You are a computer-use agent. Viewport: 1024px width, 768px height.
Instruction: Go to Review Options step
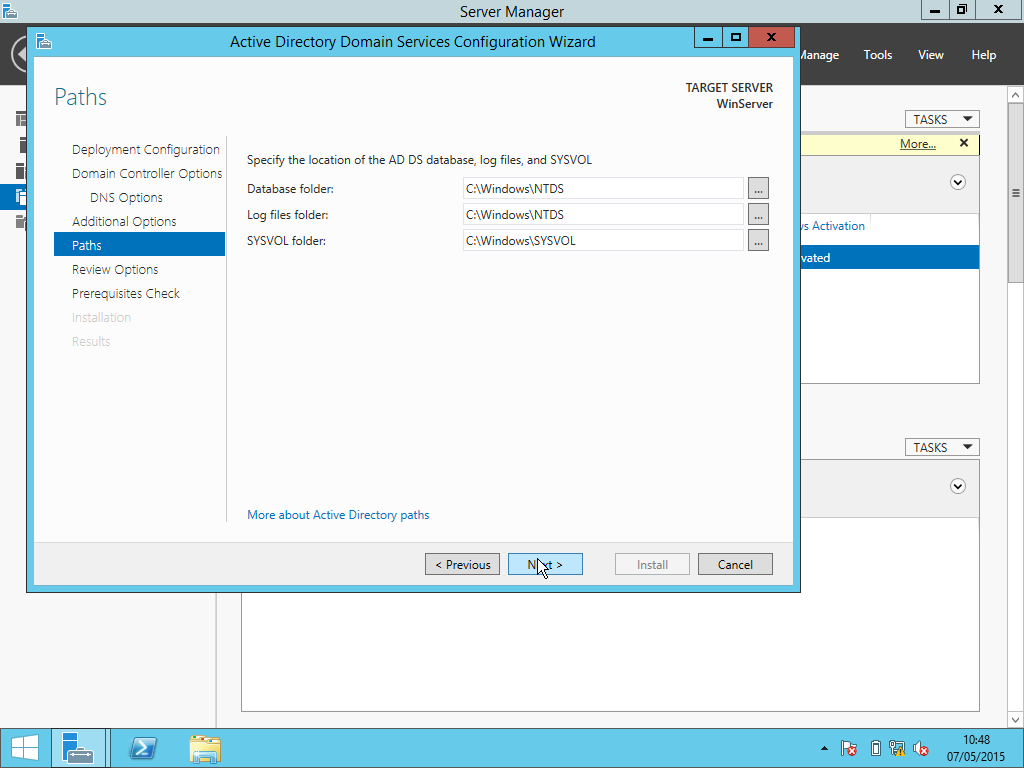tap(115, 270)
